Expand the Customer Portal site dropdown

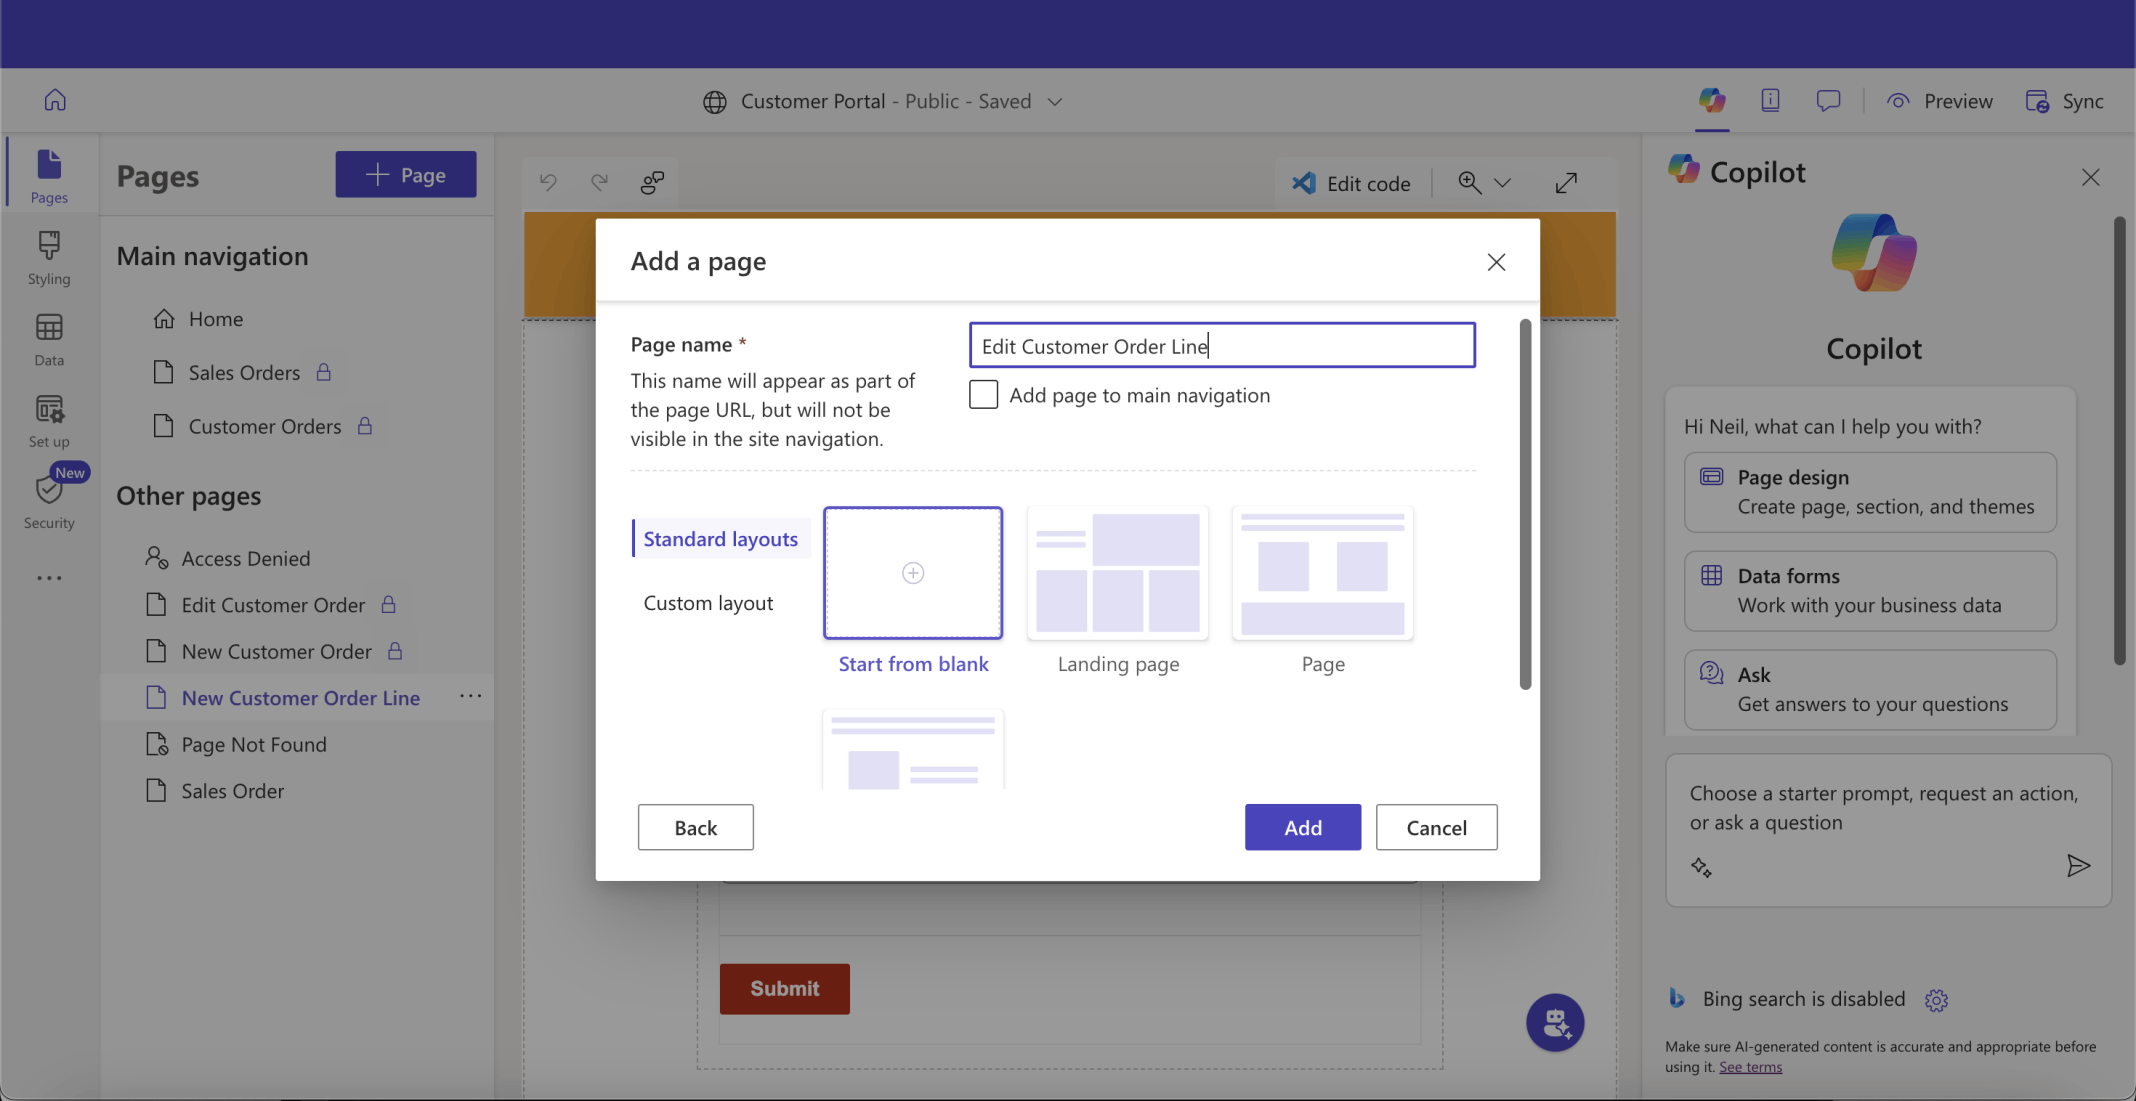(x=1055, y=101)
